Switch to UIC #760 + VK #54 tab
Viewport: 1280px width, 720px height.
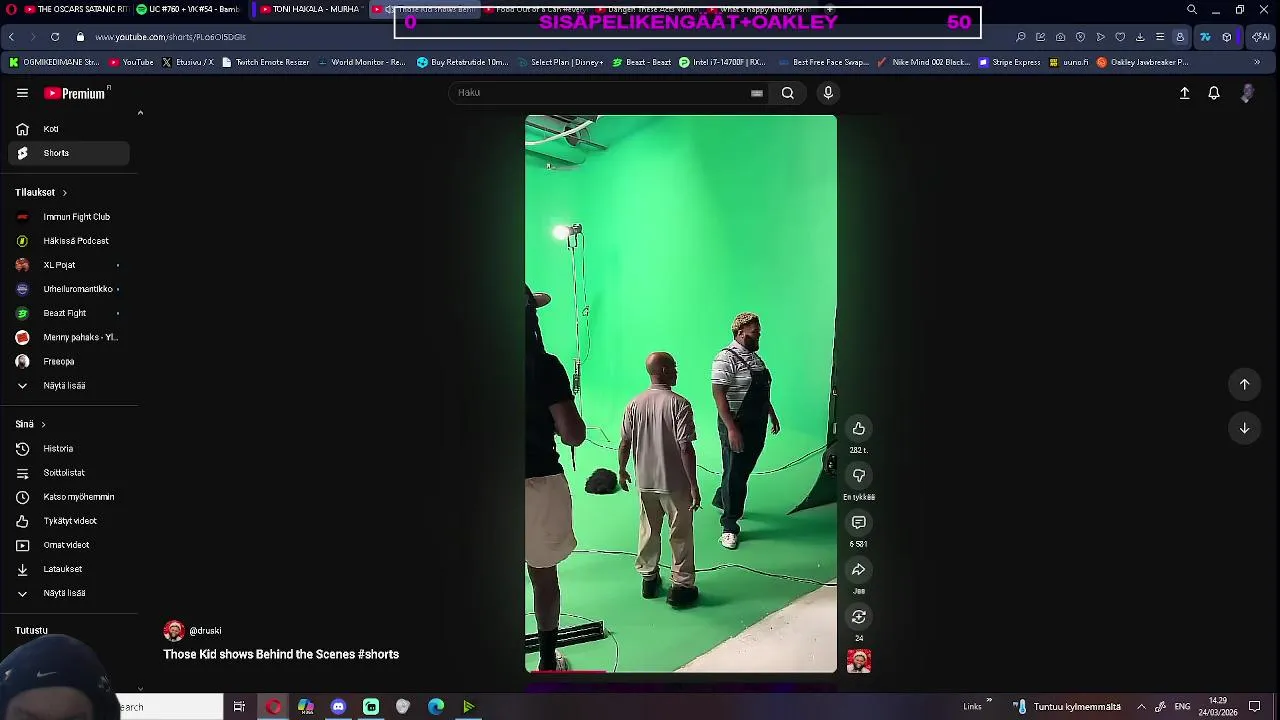[189, 9]
